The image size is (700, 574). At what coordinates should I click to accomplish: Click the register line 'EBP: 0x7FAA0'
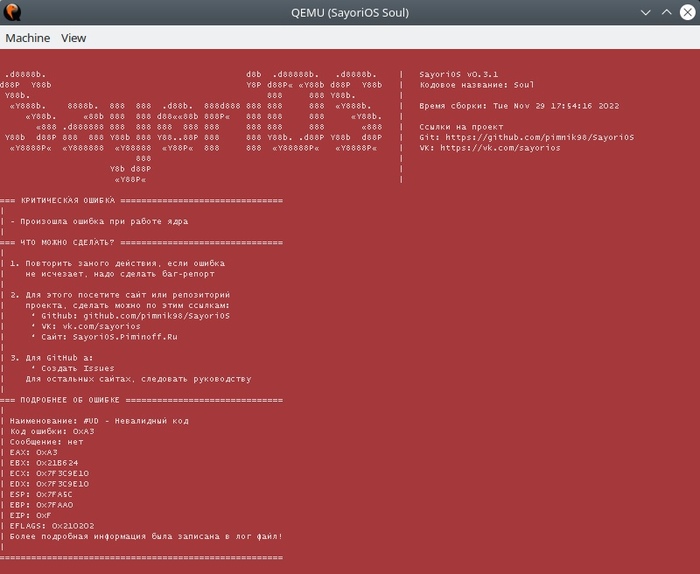click(41, 505)
